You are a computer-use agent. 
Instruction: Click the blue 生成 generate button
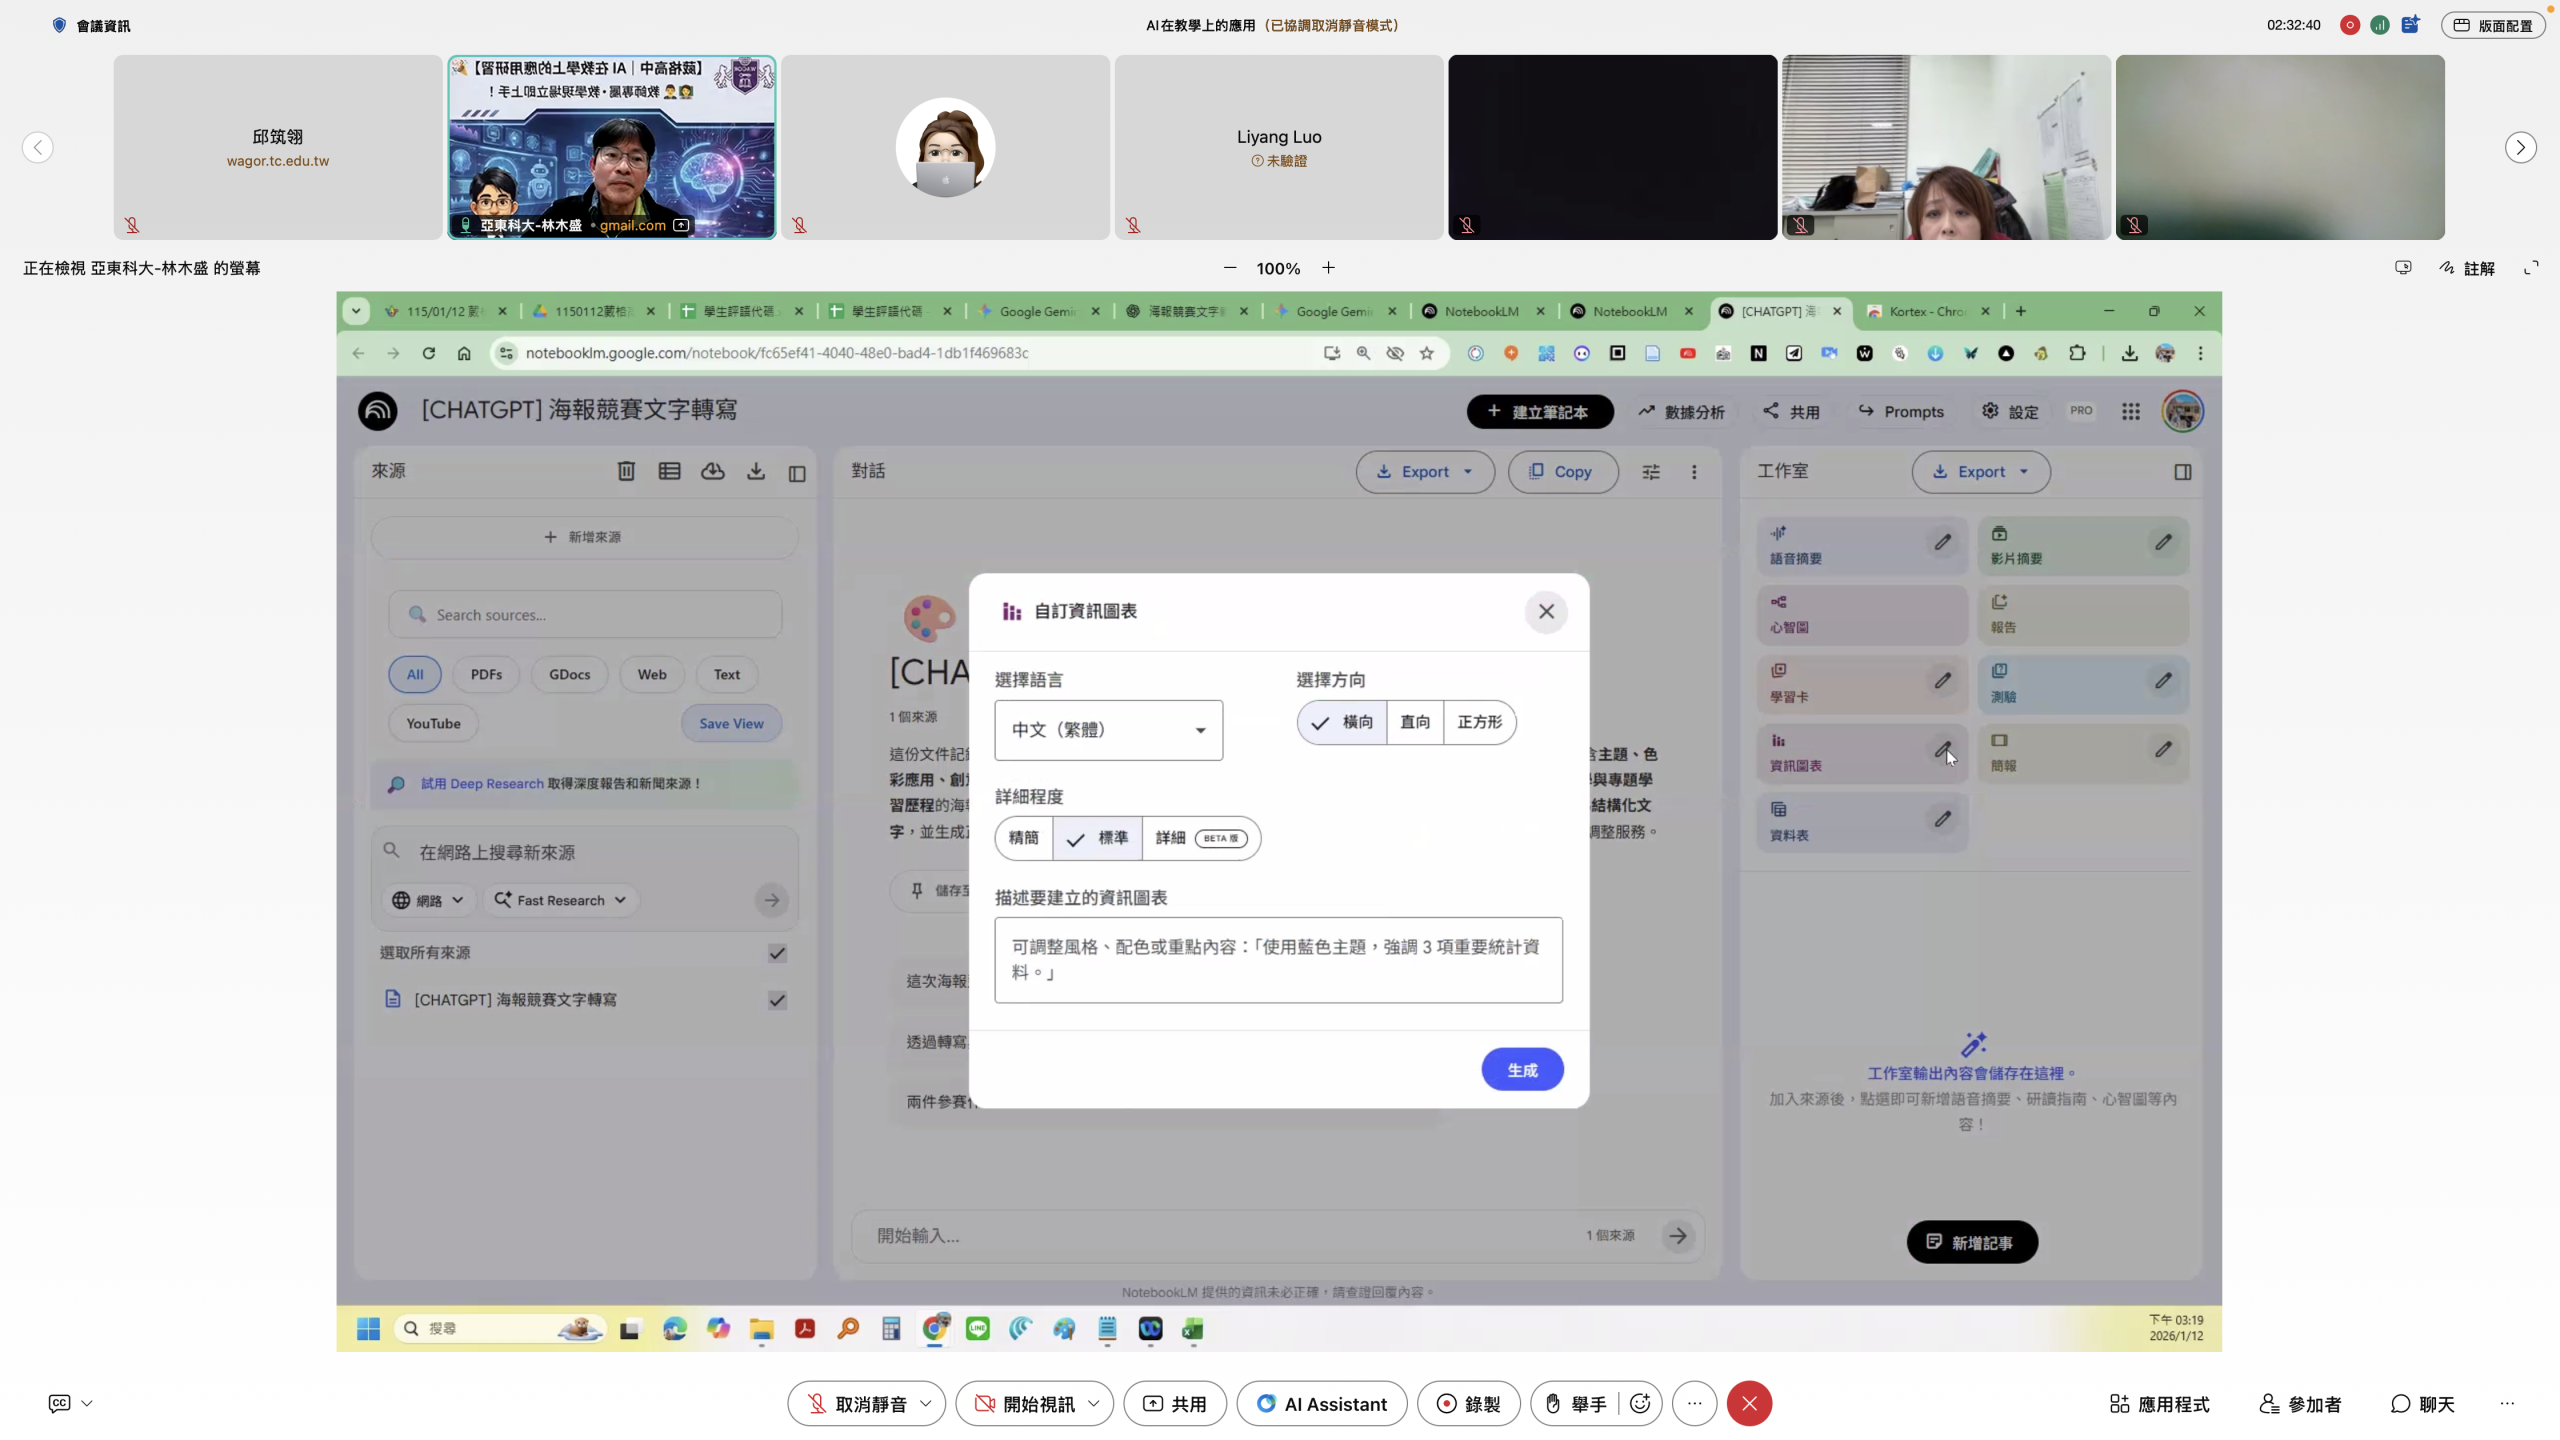1522,1070
